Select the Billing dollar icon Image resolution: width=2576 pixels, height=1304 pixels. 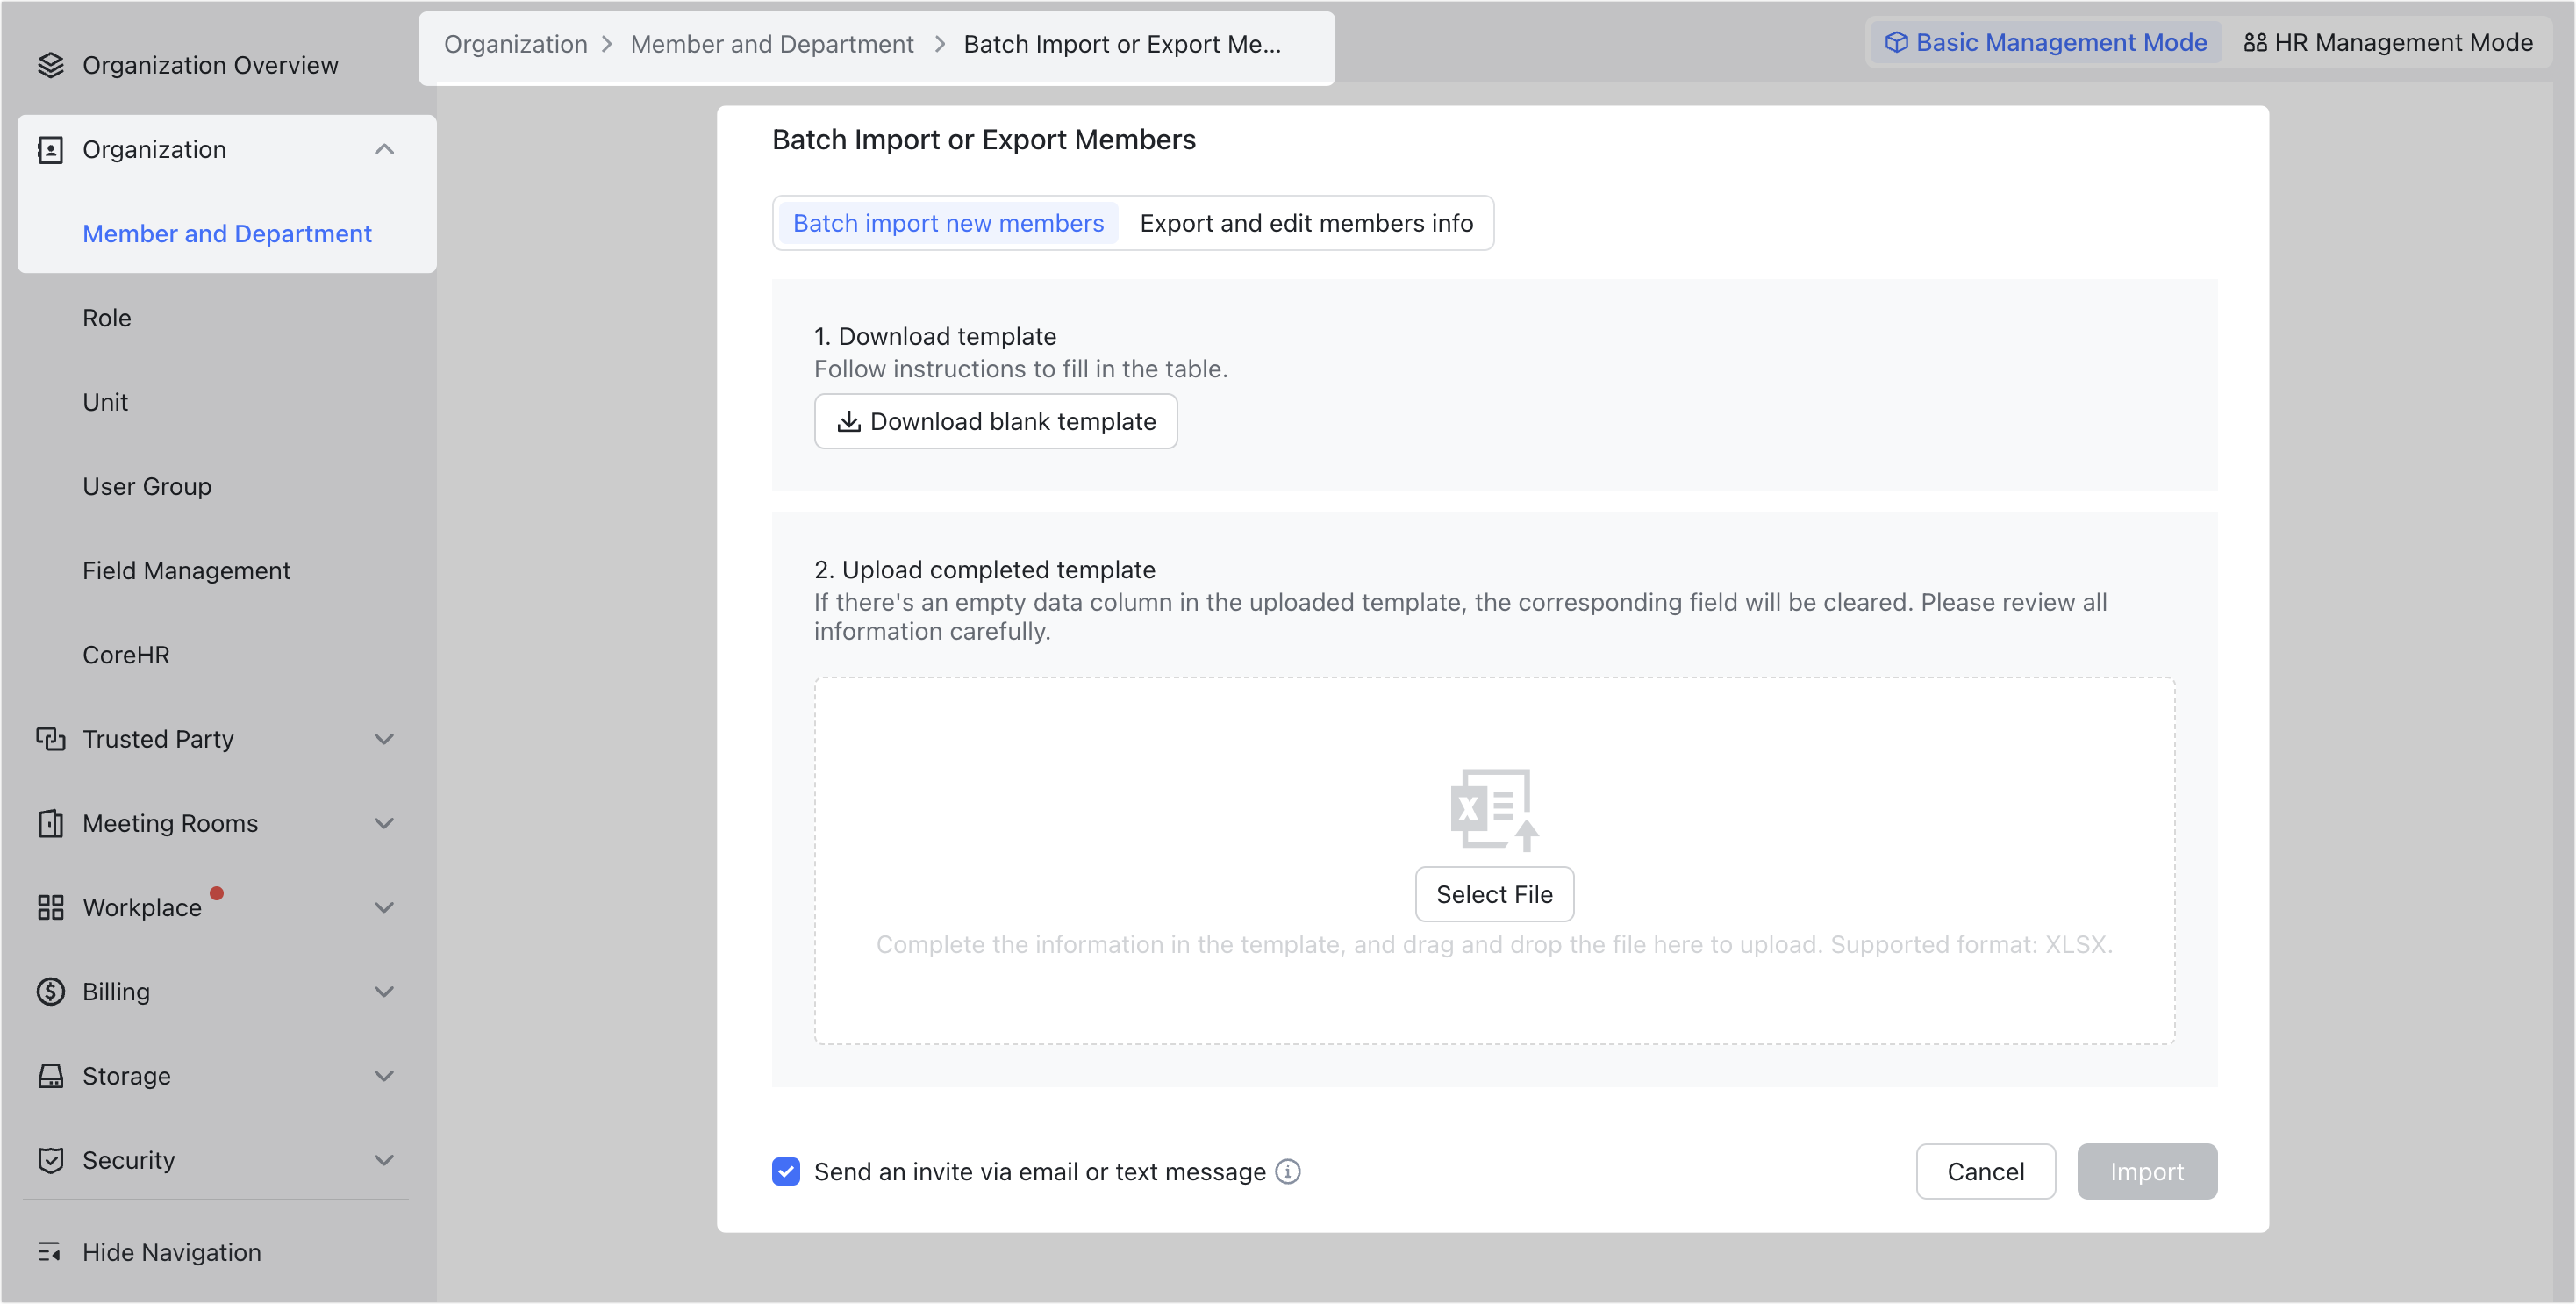pyautogui.click(x=52, y=991)
